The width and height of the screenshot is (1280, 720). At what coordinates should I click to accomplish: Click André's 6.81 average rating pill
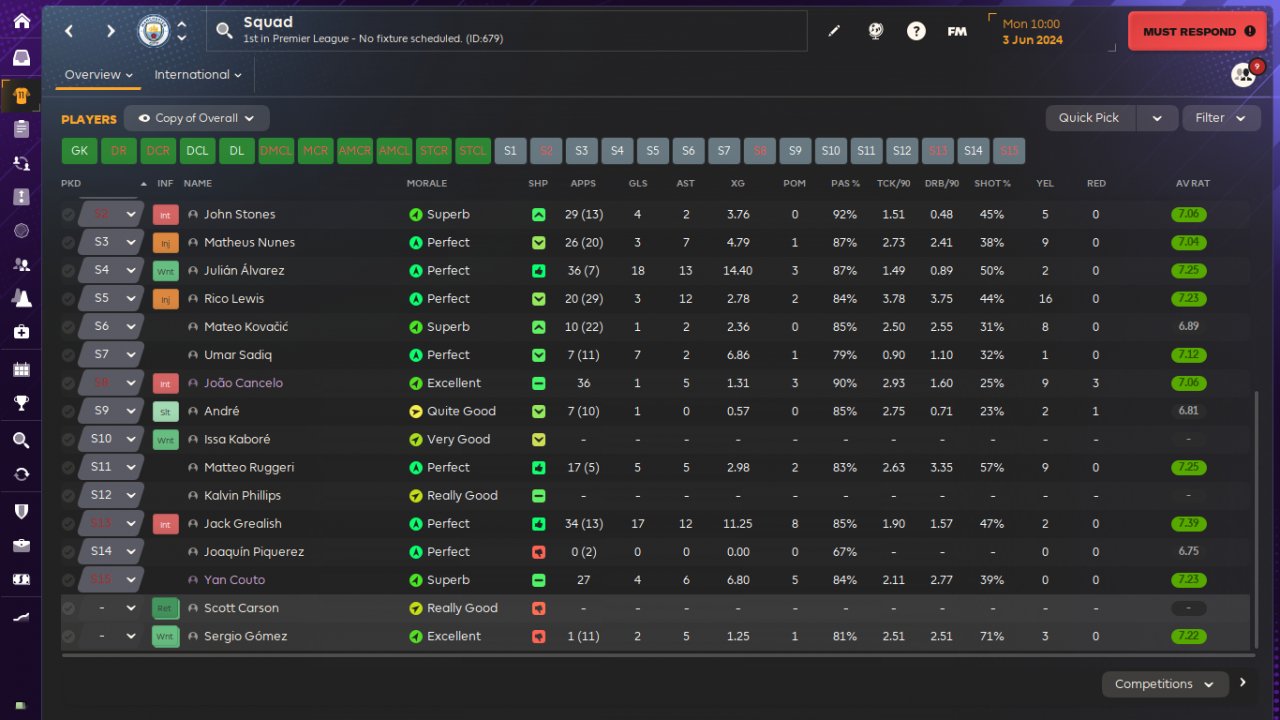(1189, 411)
